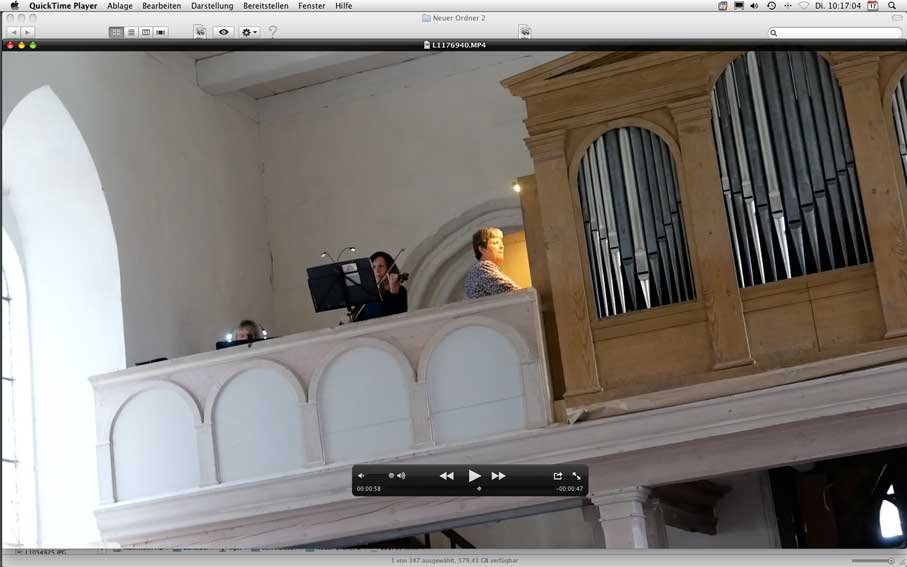907x567 pixels.
Task: Switch Finder to column view
Action: coord(146,32)
